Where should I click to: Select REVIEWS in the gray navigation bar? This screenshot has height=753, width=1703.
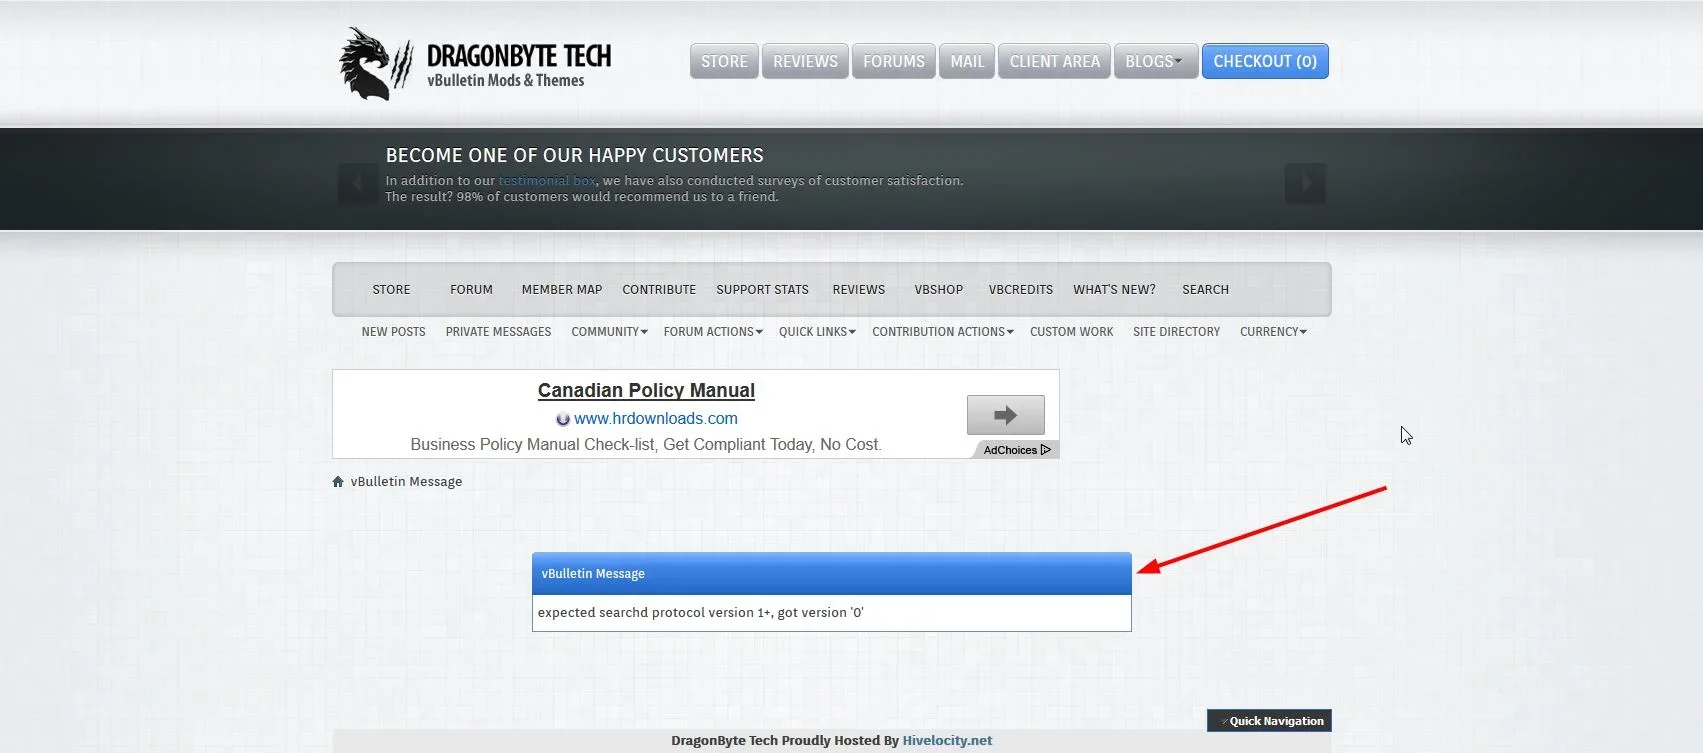[x=859, y=290]
